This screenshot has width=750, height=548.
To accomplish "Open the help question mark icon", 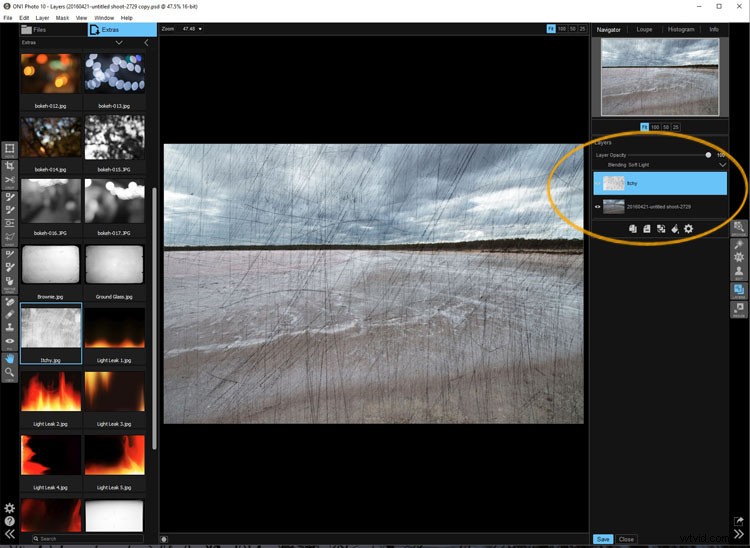I will tap(9, 521).
